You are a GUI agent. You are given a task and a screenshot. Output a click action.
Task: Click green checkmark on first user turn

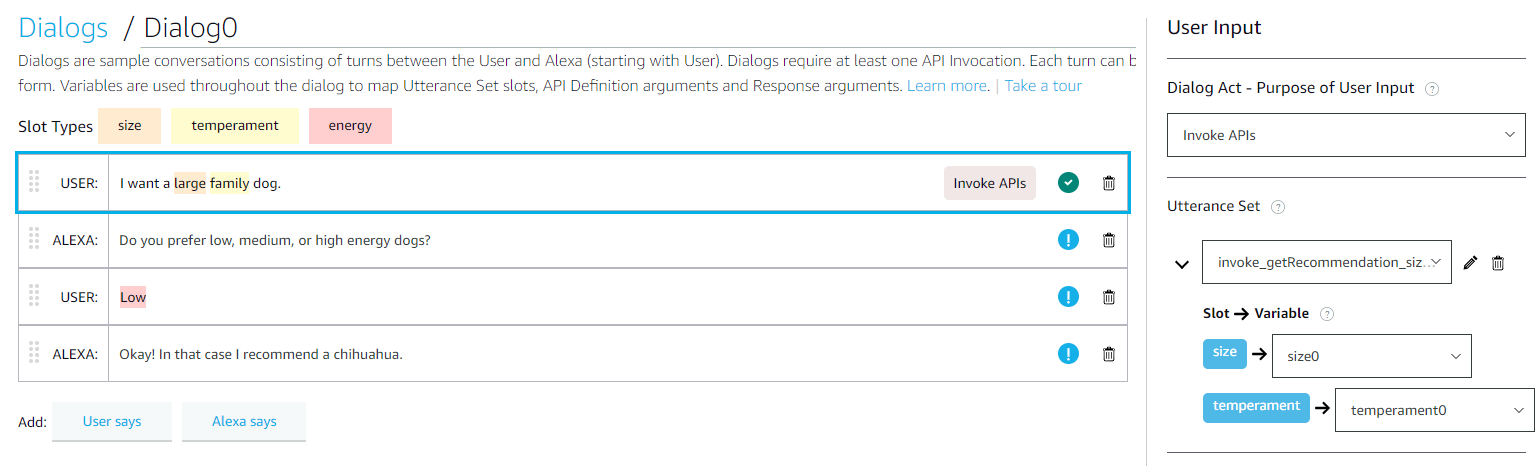tap(1068, 183)
